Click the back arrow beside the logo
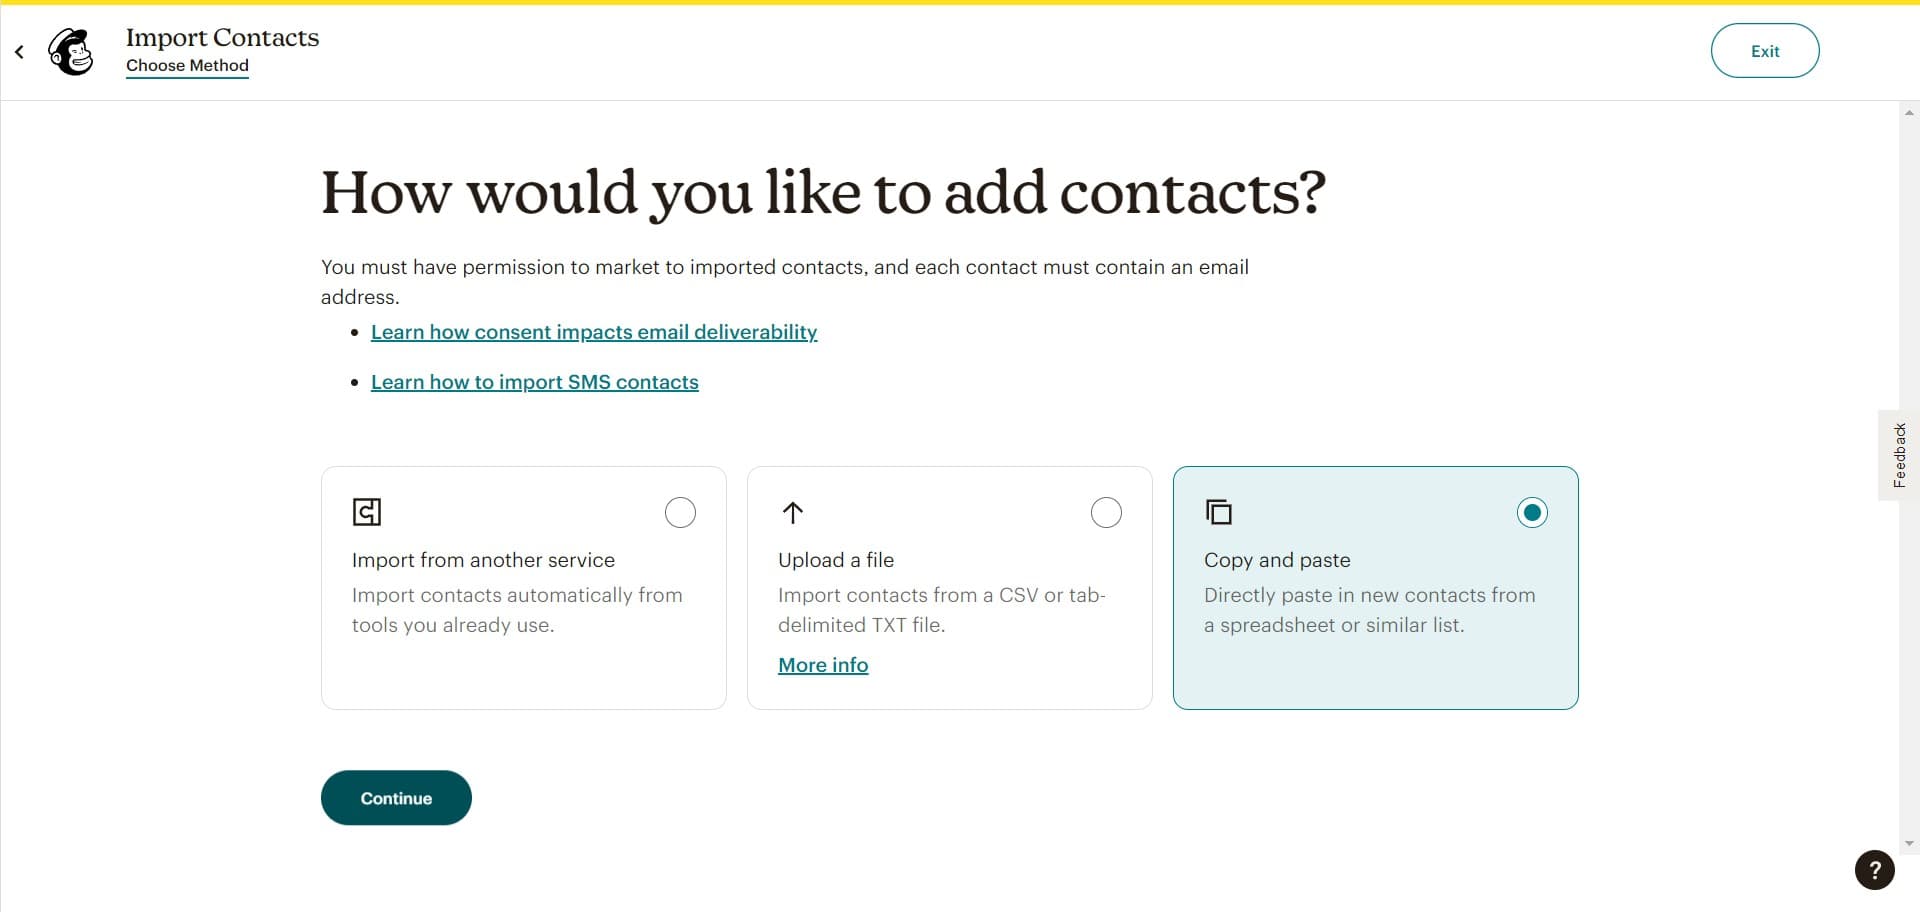The height and width of the screenshot is (912, 1920). tap(18, 51)
